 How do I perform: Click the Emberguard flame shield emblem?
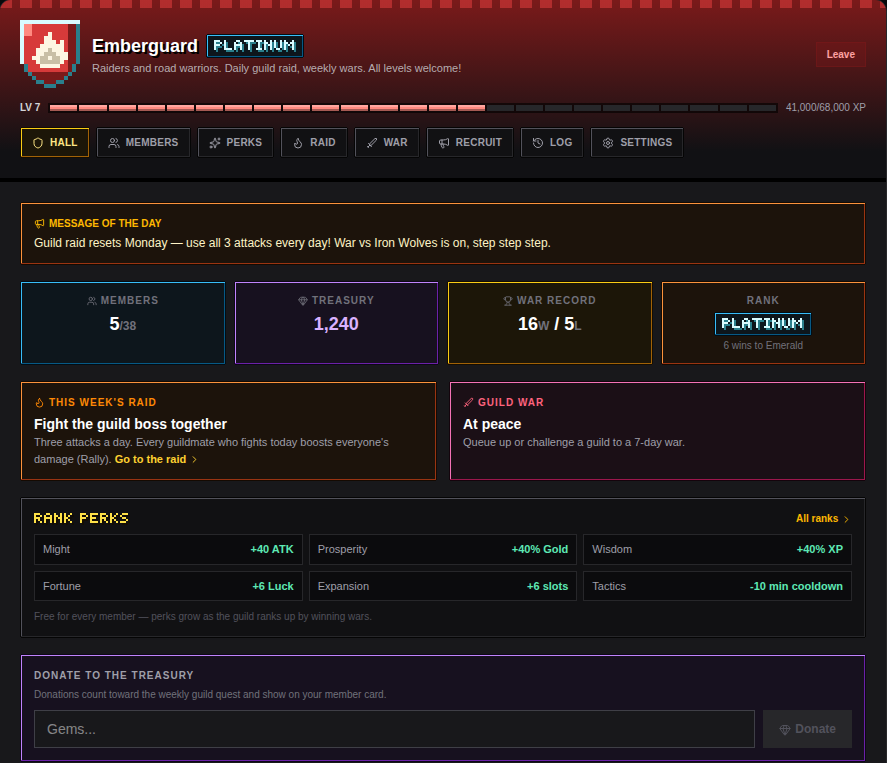click(x=50, y=54)
